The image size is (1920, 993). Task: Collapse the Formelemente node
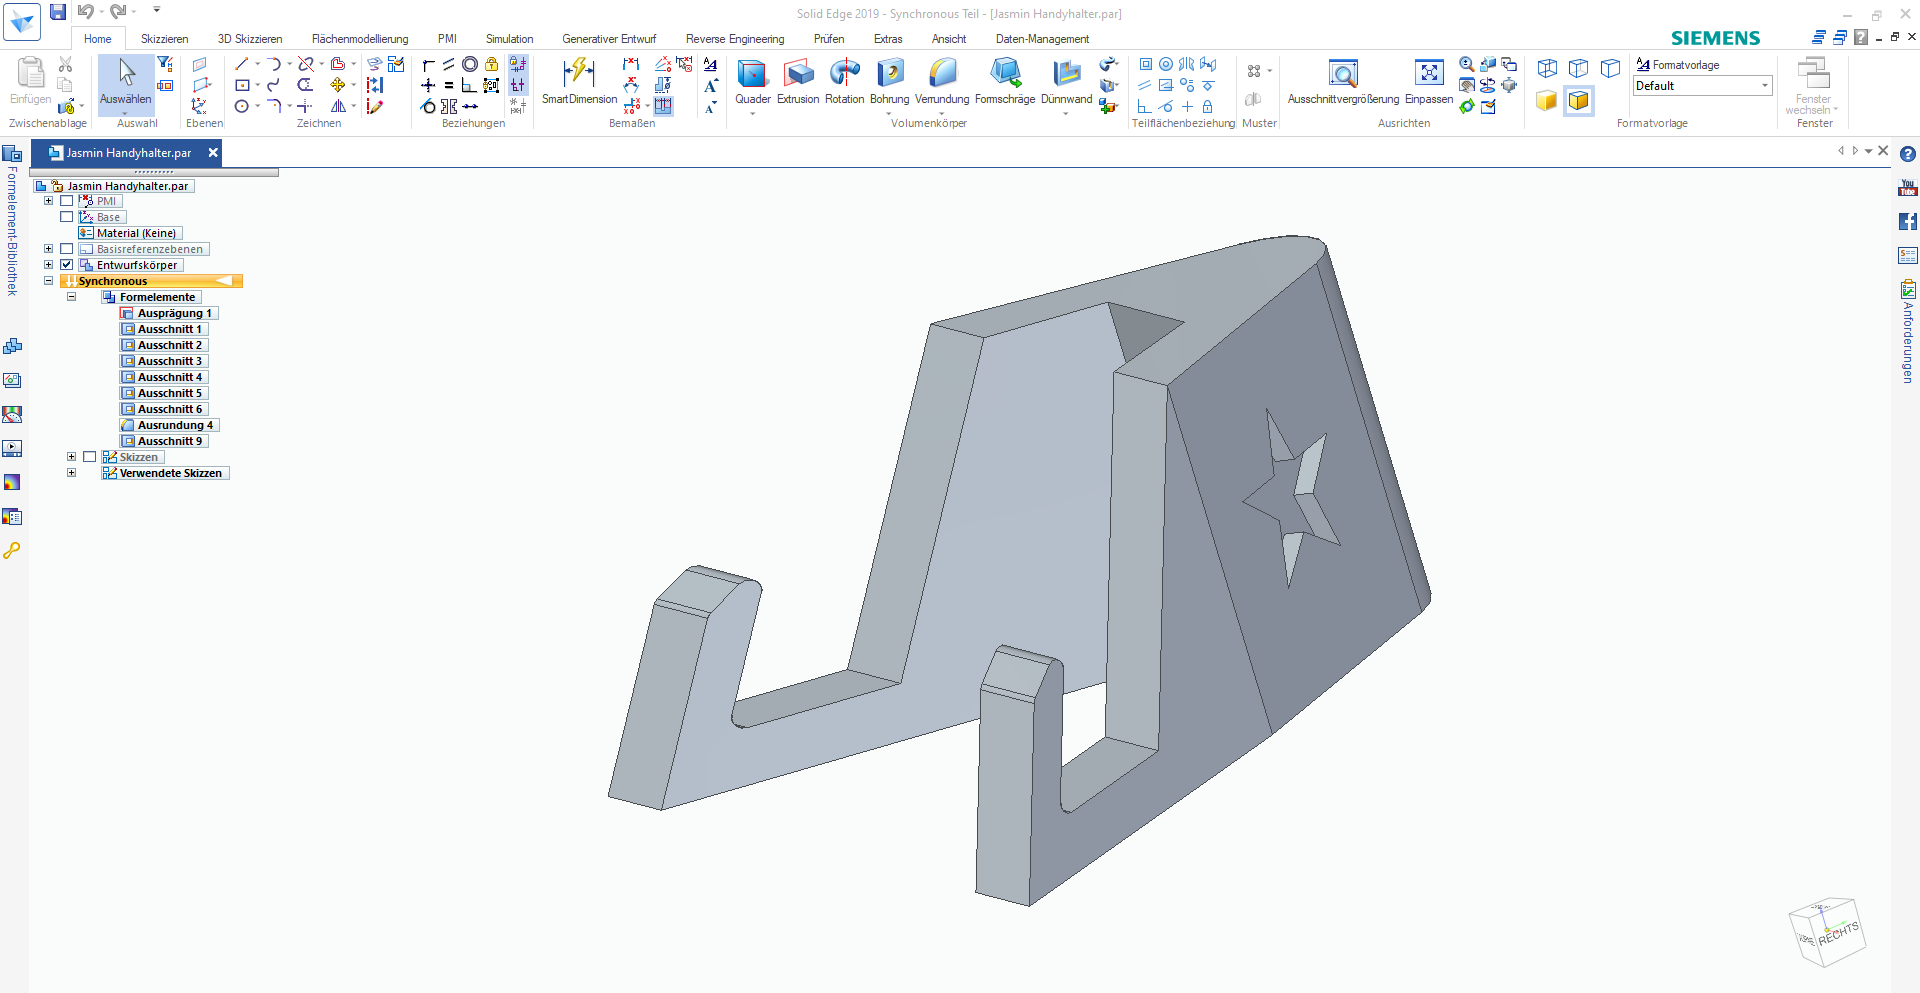(71, 297)
